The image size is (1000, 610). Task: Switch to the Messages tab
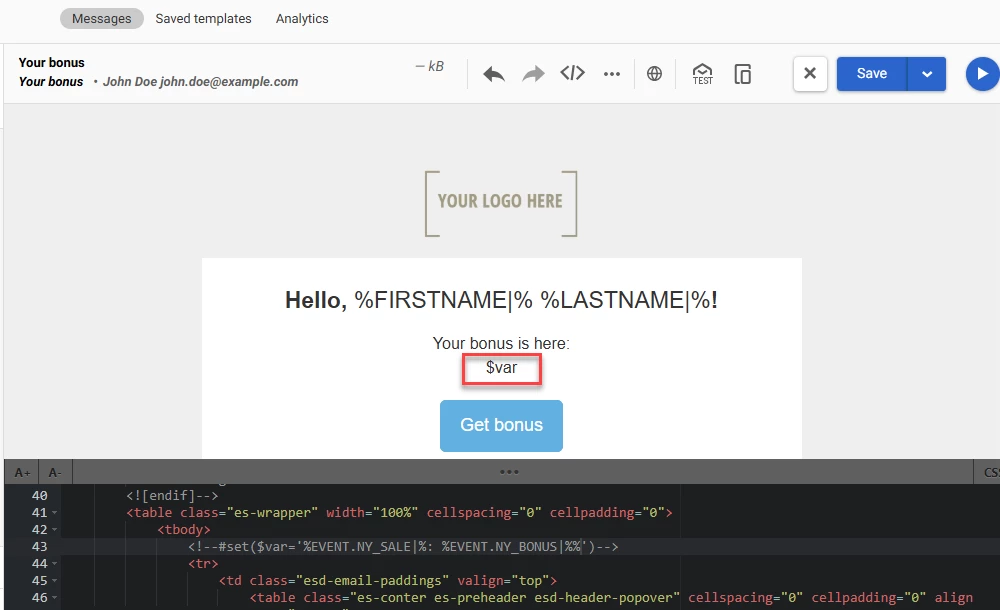pos(101,18)
